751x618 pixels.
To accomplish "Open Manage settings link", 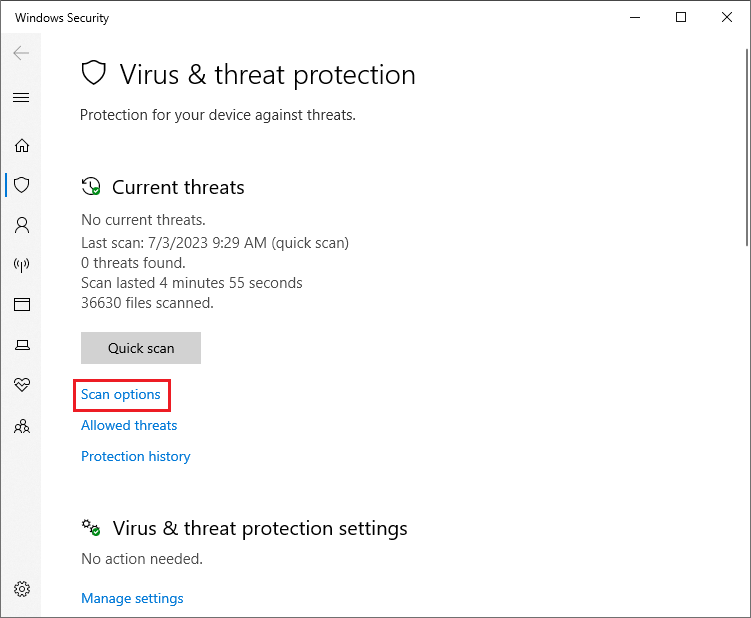I will click(x=132, y=598).
